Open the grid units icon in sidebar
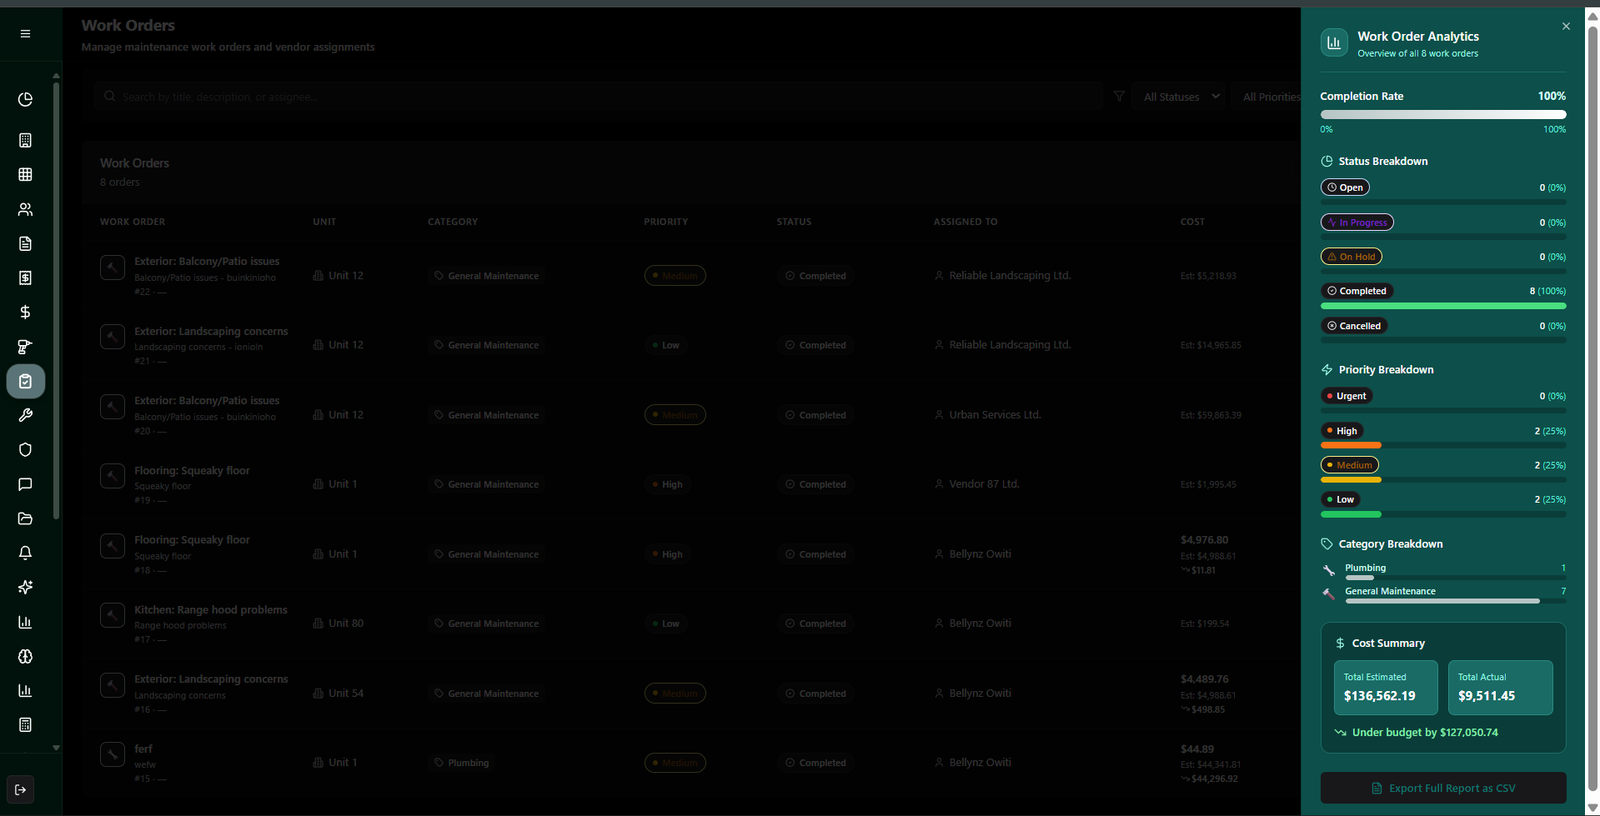The width and height of the screenshot is (1600, 816). click(x=25, y=175)
